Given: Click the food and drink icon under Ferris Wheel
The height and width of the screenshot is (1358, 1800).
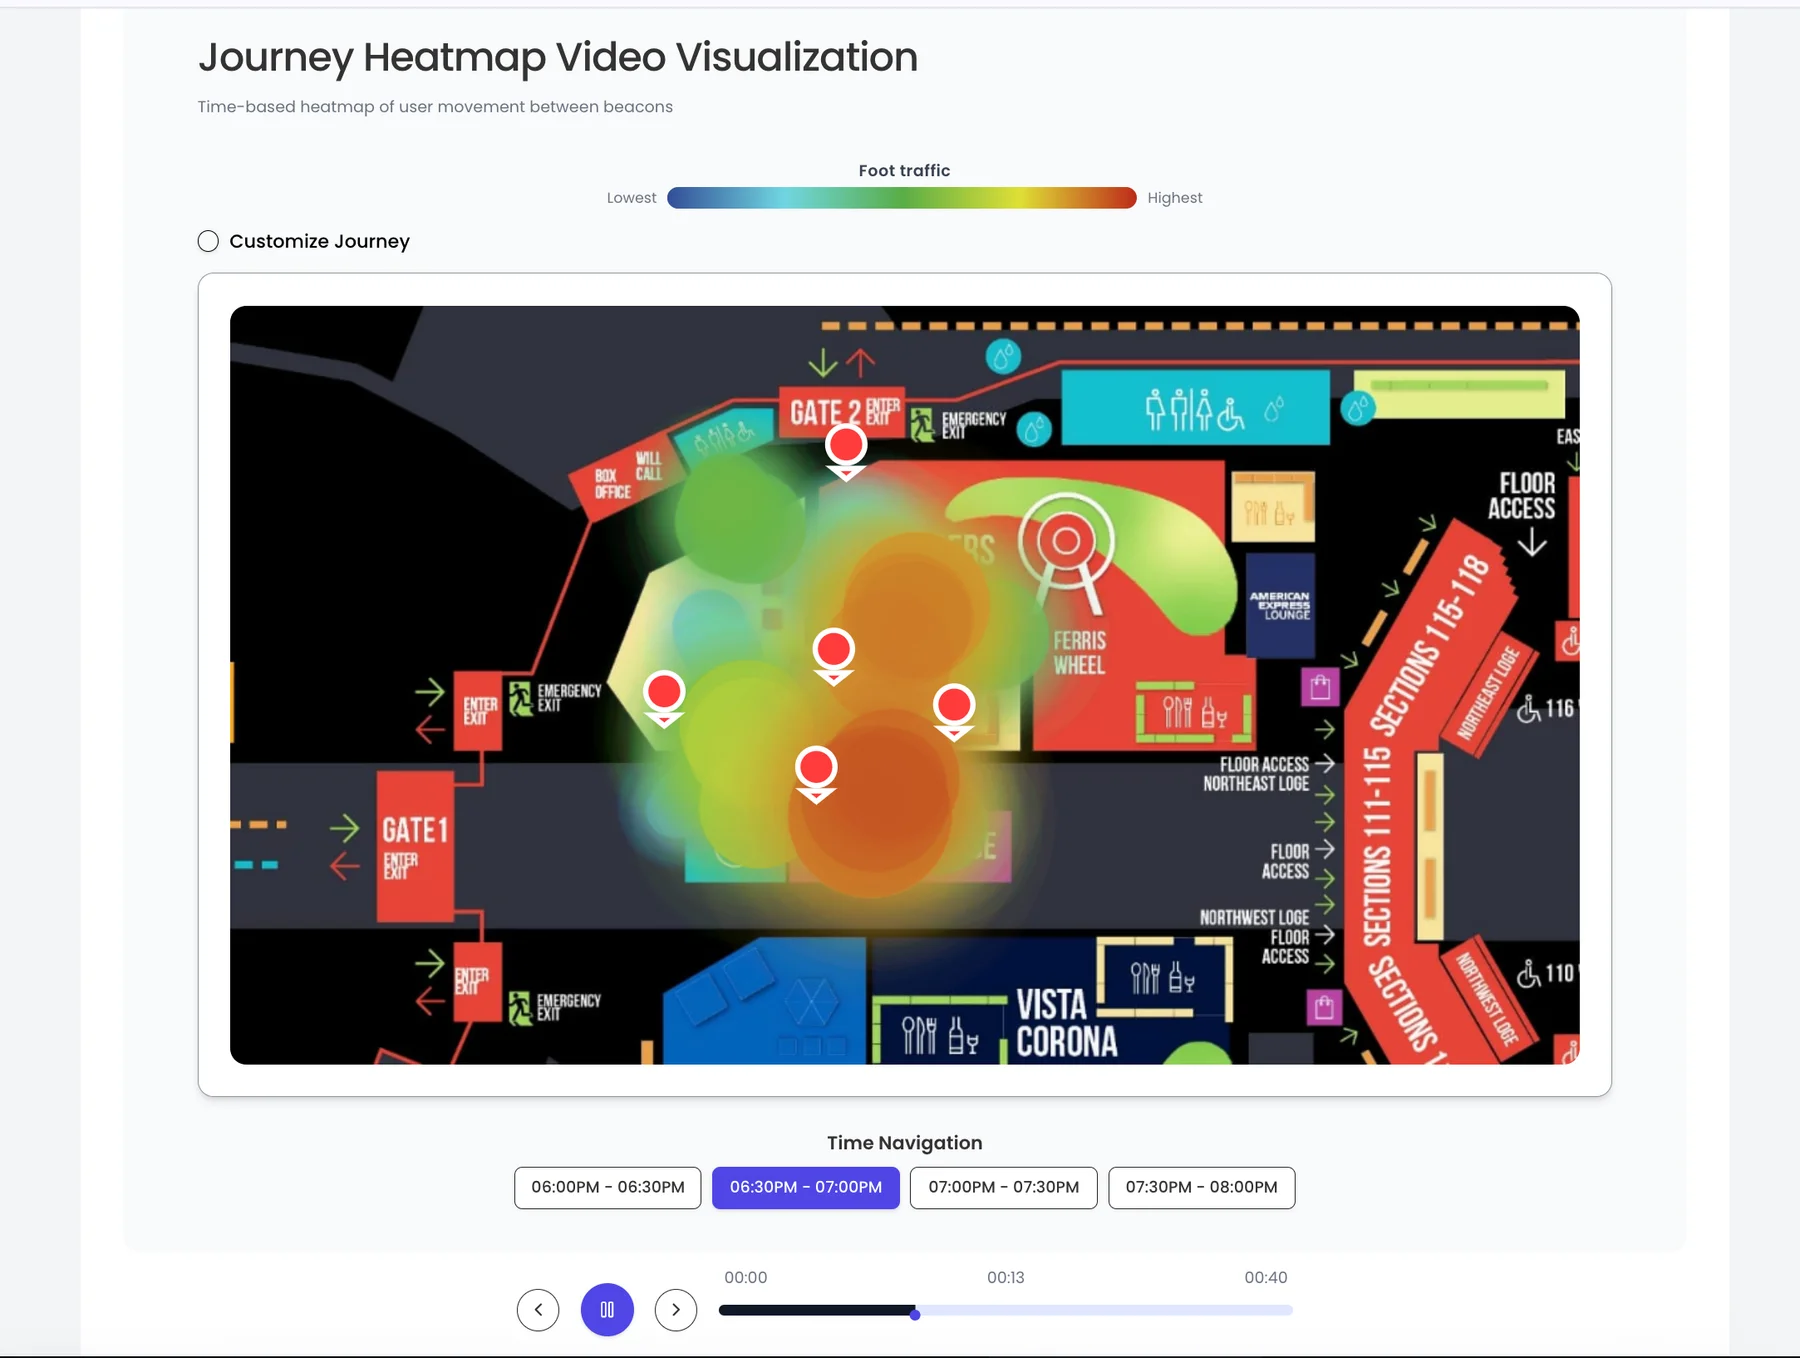Looking at the screenshot, I should pos(1194,713).
